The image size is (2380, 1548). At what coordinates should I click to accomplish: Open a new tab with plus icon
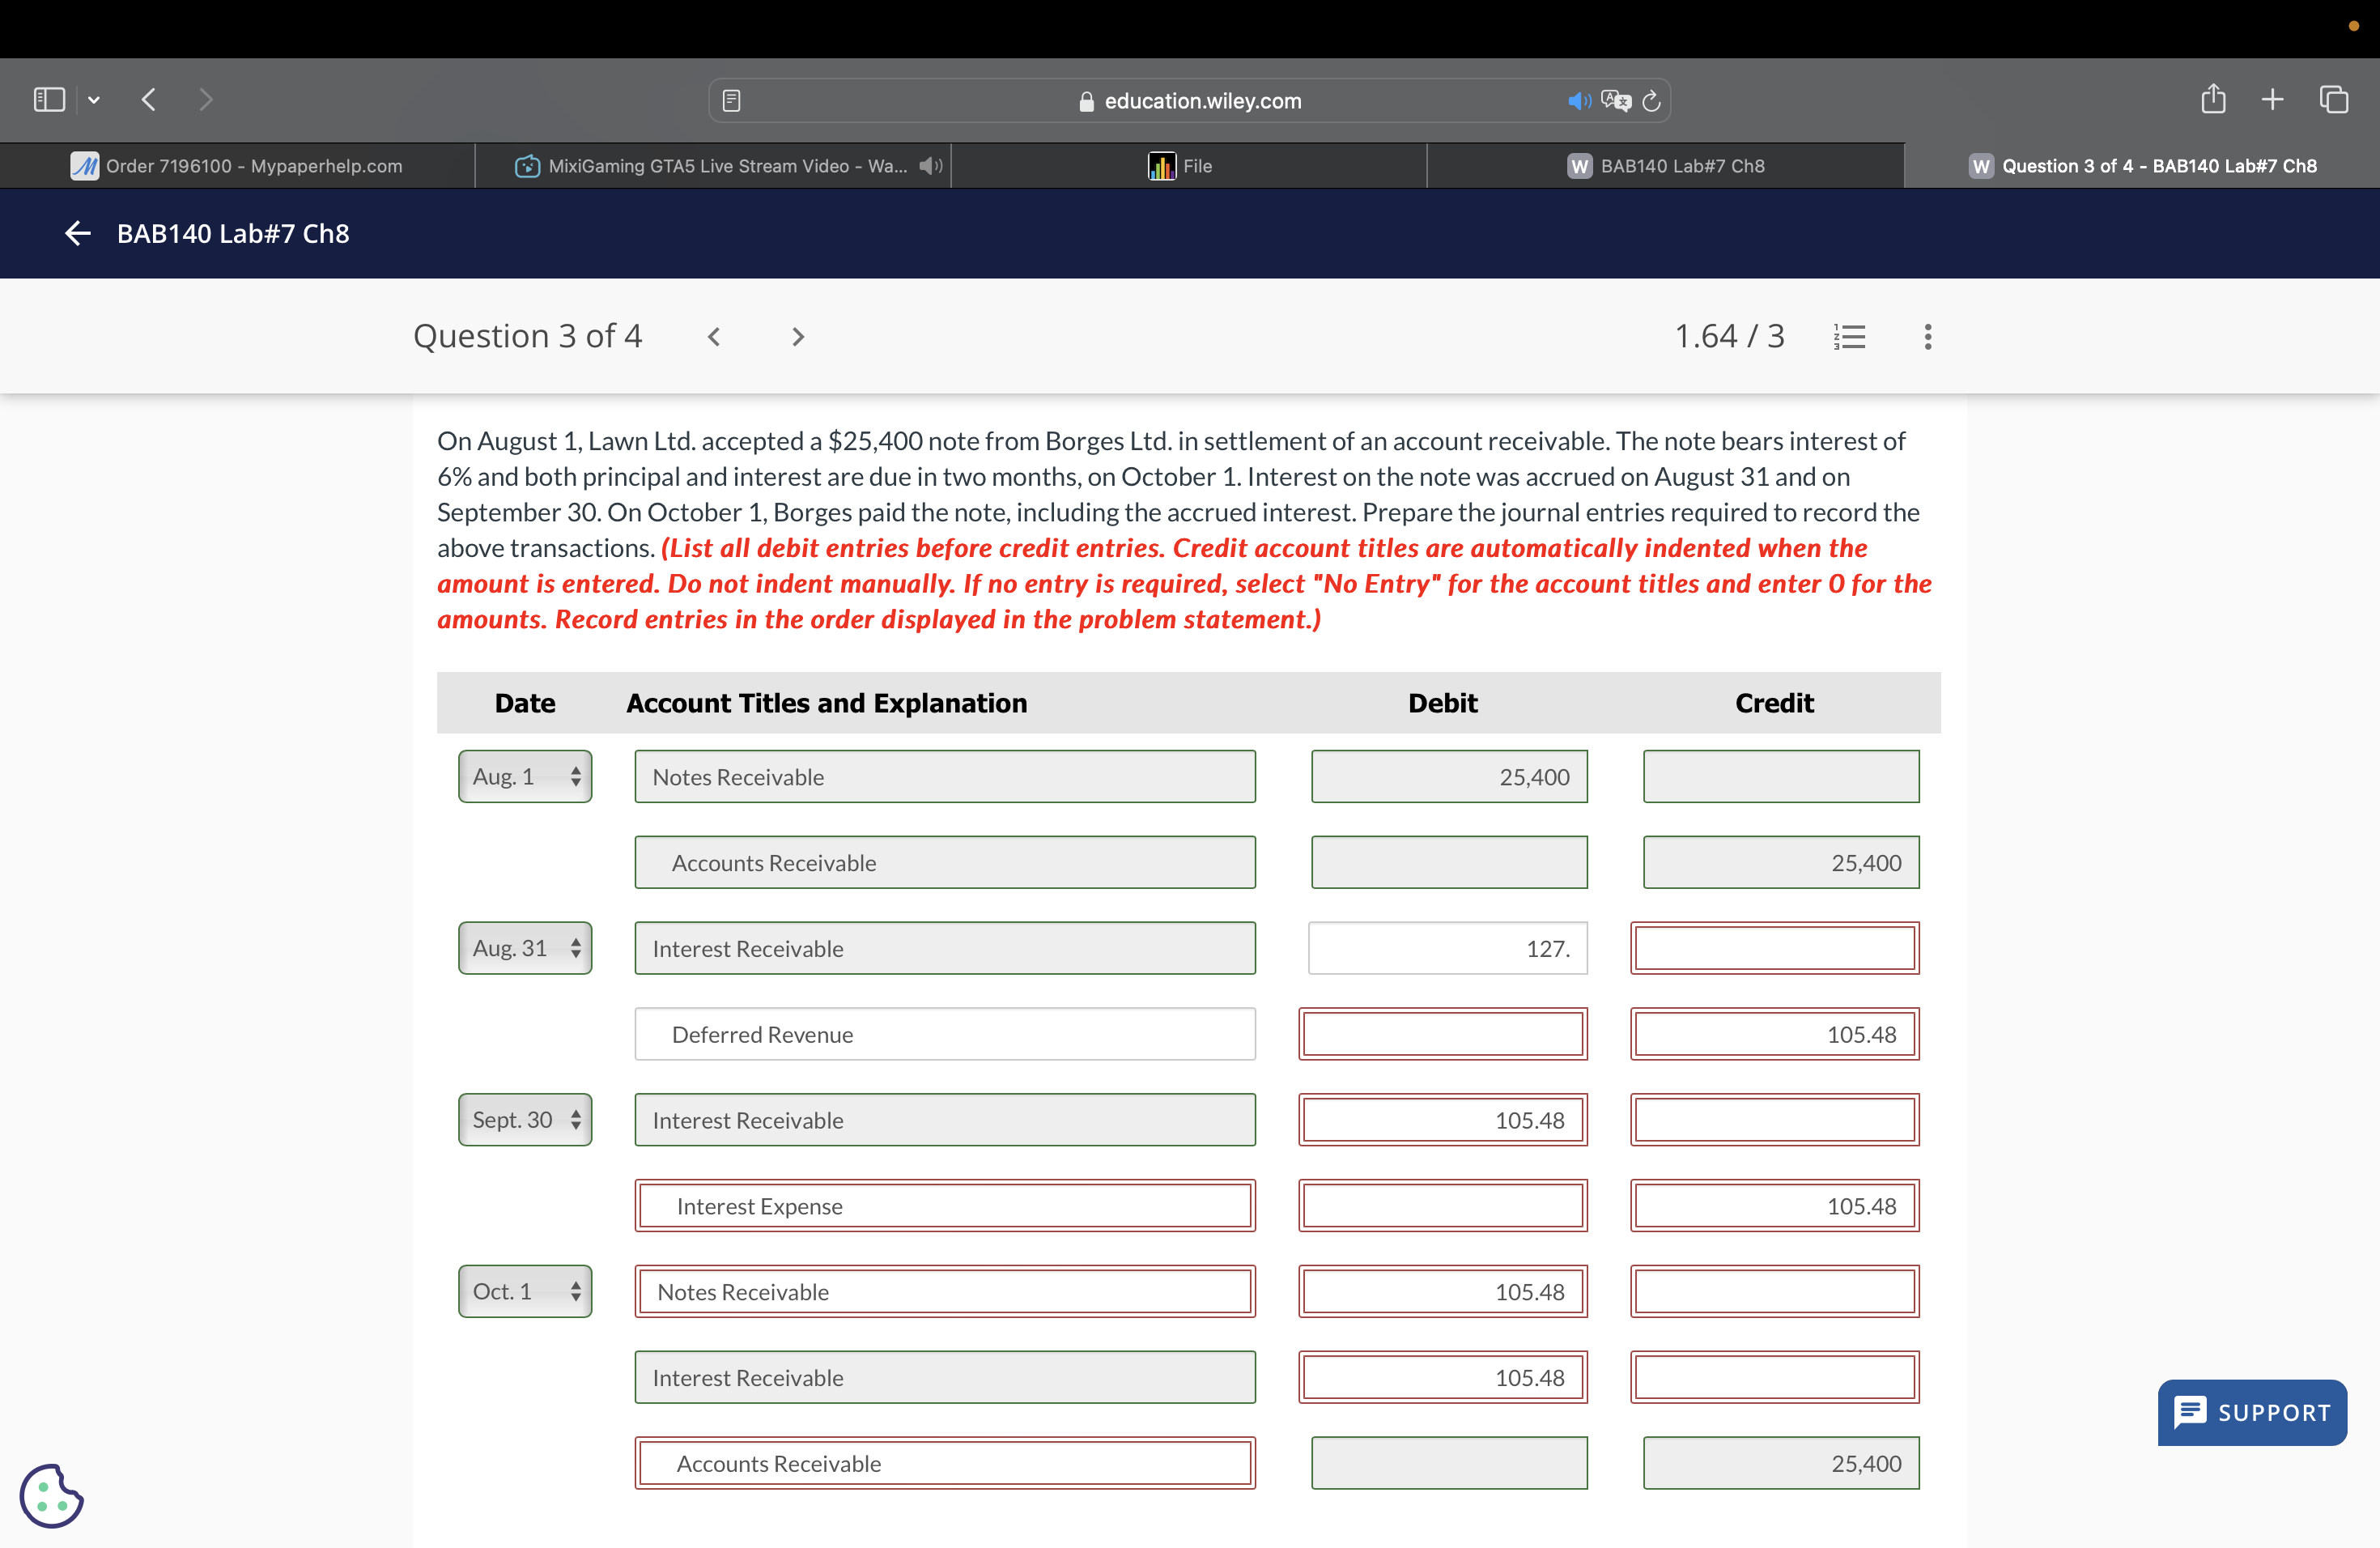coord(2272,99)
